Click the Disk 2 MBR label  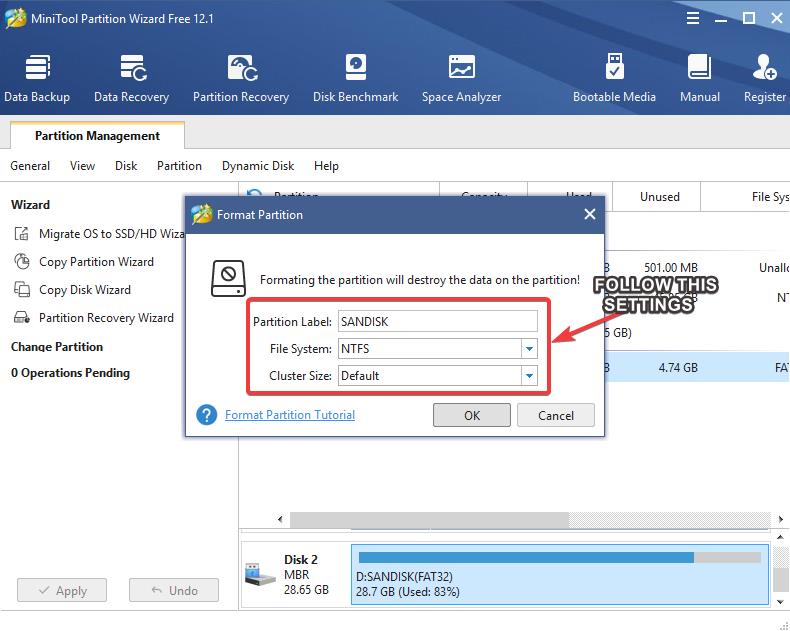click(x=301, y=575)
